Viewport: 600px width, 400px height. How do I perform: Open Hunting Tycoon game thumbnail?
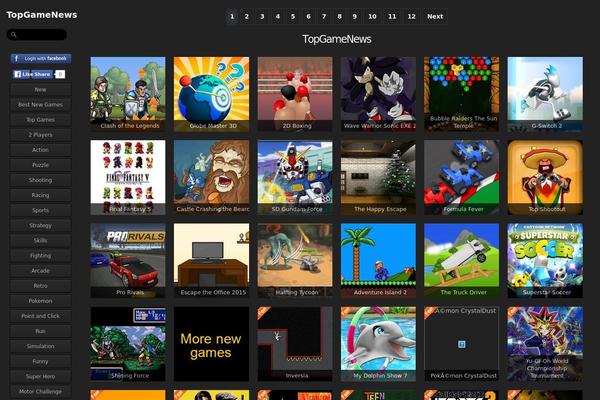click(295, 261)
